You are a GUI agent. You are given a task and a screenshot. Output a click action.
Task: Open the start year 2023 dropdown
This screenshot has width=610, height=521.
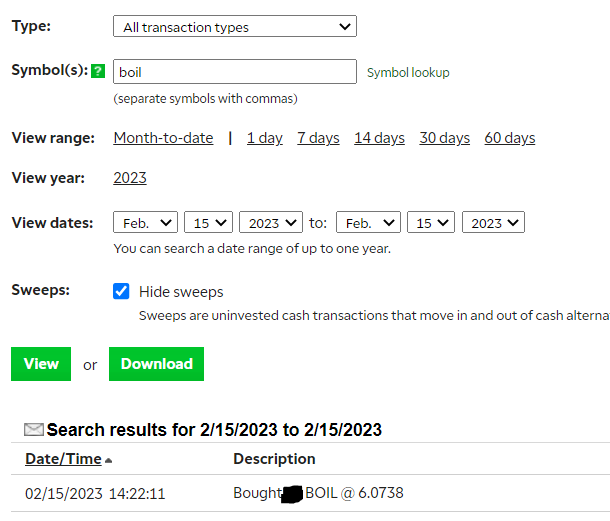(x=271, y=223)
